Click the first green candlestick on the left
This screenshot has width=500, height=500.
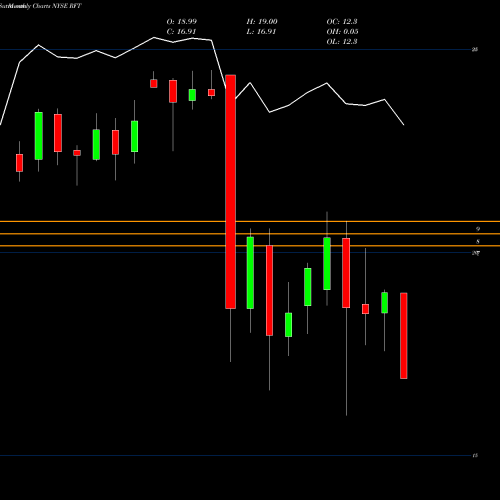click(x=39, y=136)
